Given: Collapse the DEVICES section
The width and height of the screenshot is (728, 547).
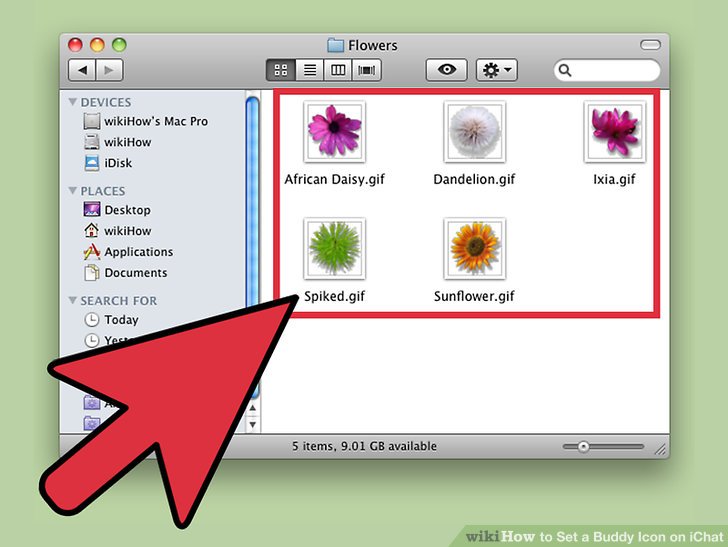Looking at the screenshot, I should point(72,102).
